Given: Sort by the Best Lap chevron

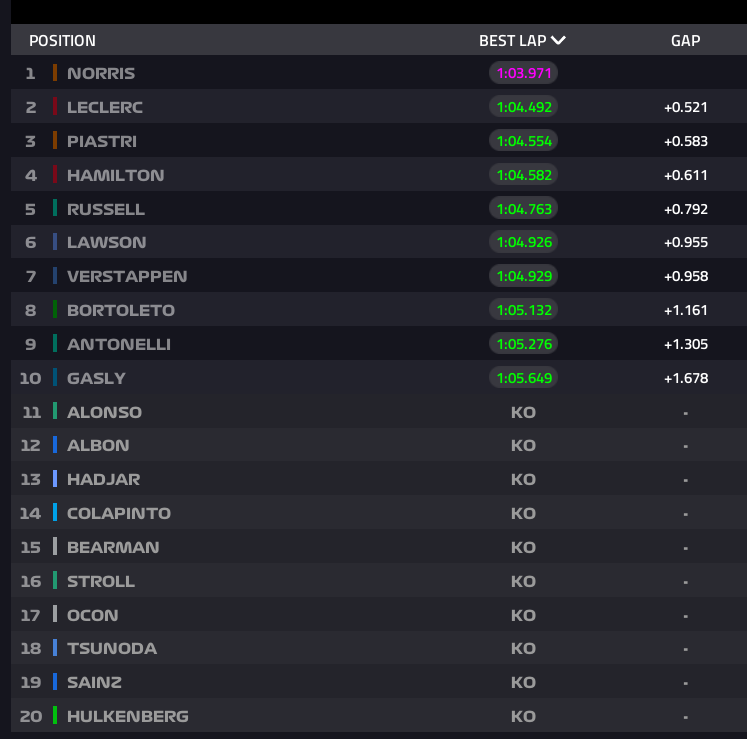Looking at the screenshot, I should click(x=558, y=41).
